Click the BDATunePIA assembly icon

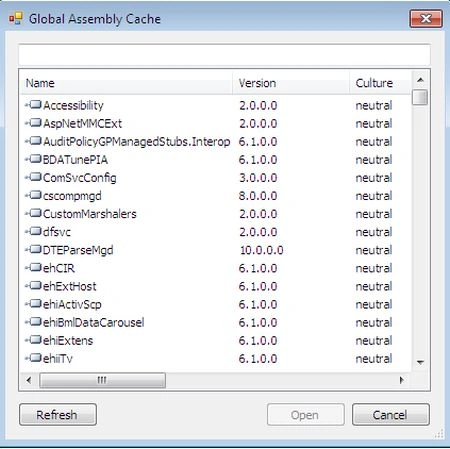coord(34,159)
